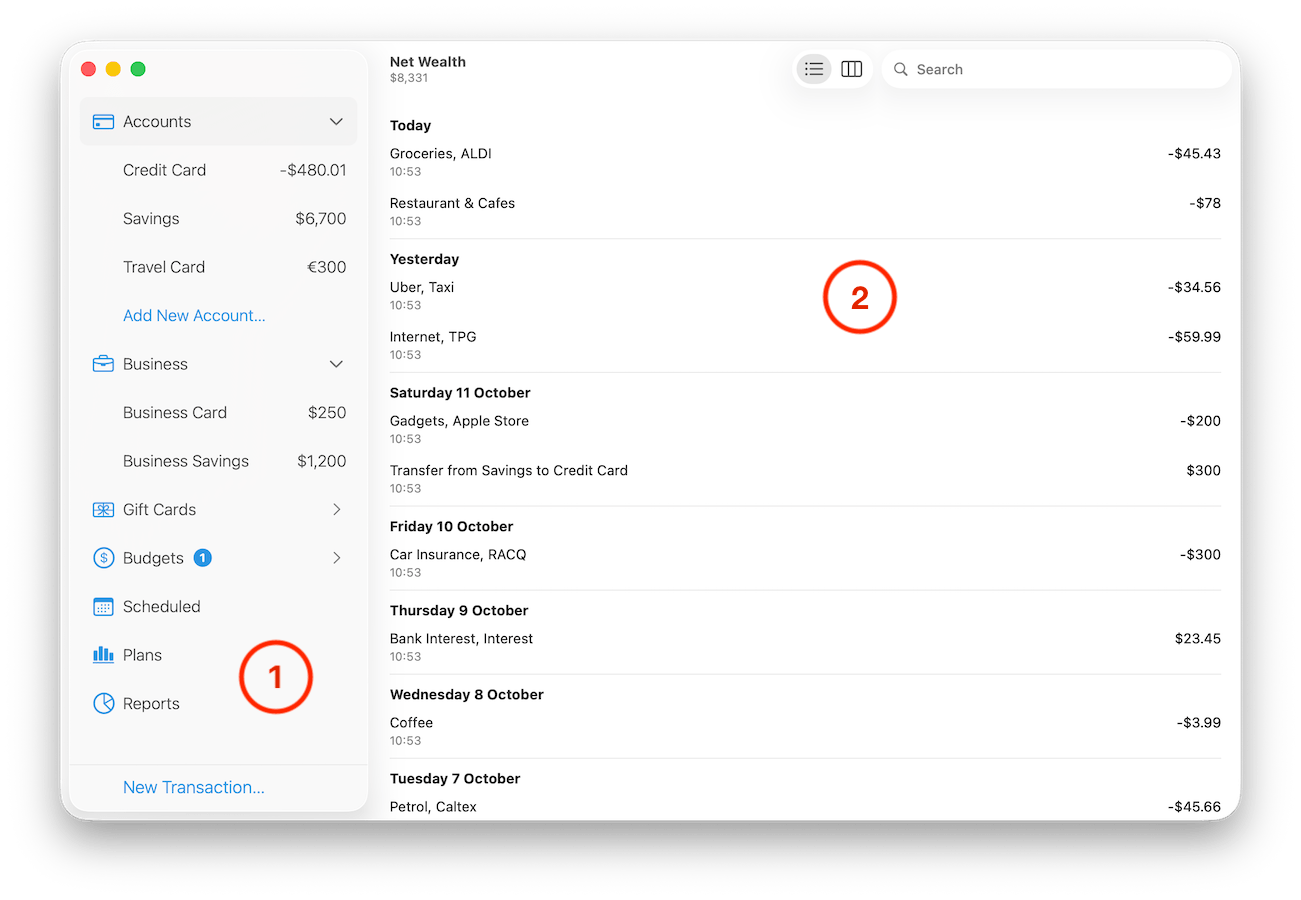Image resolution: width=1301 pixels, height=900 pixels.
Task: Select the Accounts header label
Action: tap(157, 121)
